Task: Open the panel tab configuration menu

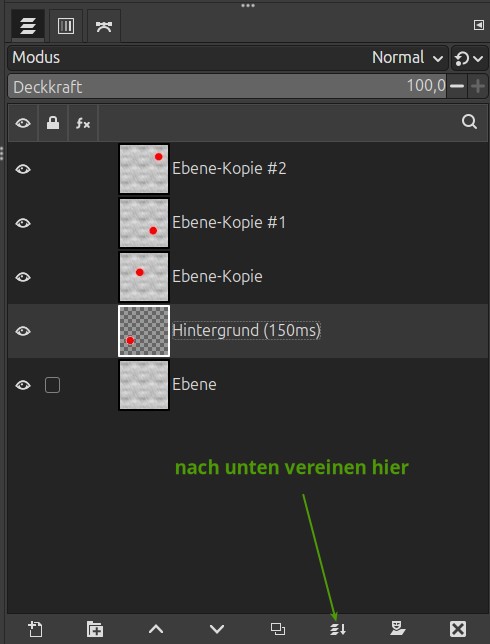Action: (x=478, y=25)
